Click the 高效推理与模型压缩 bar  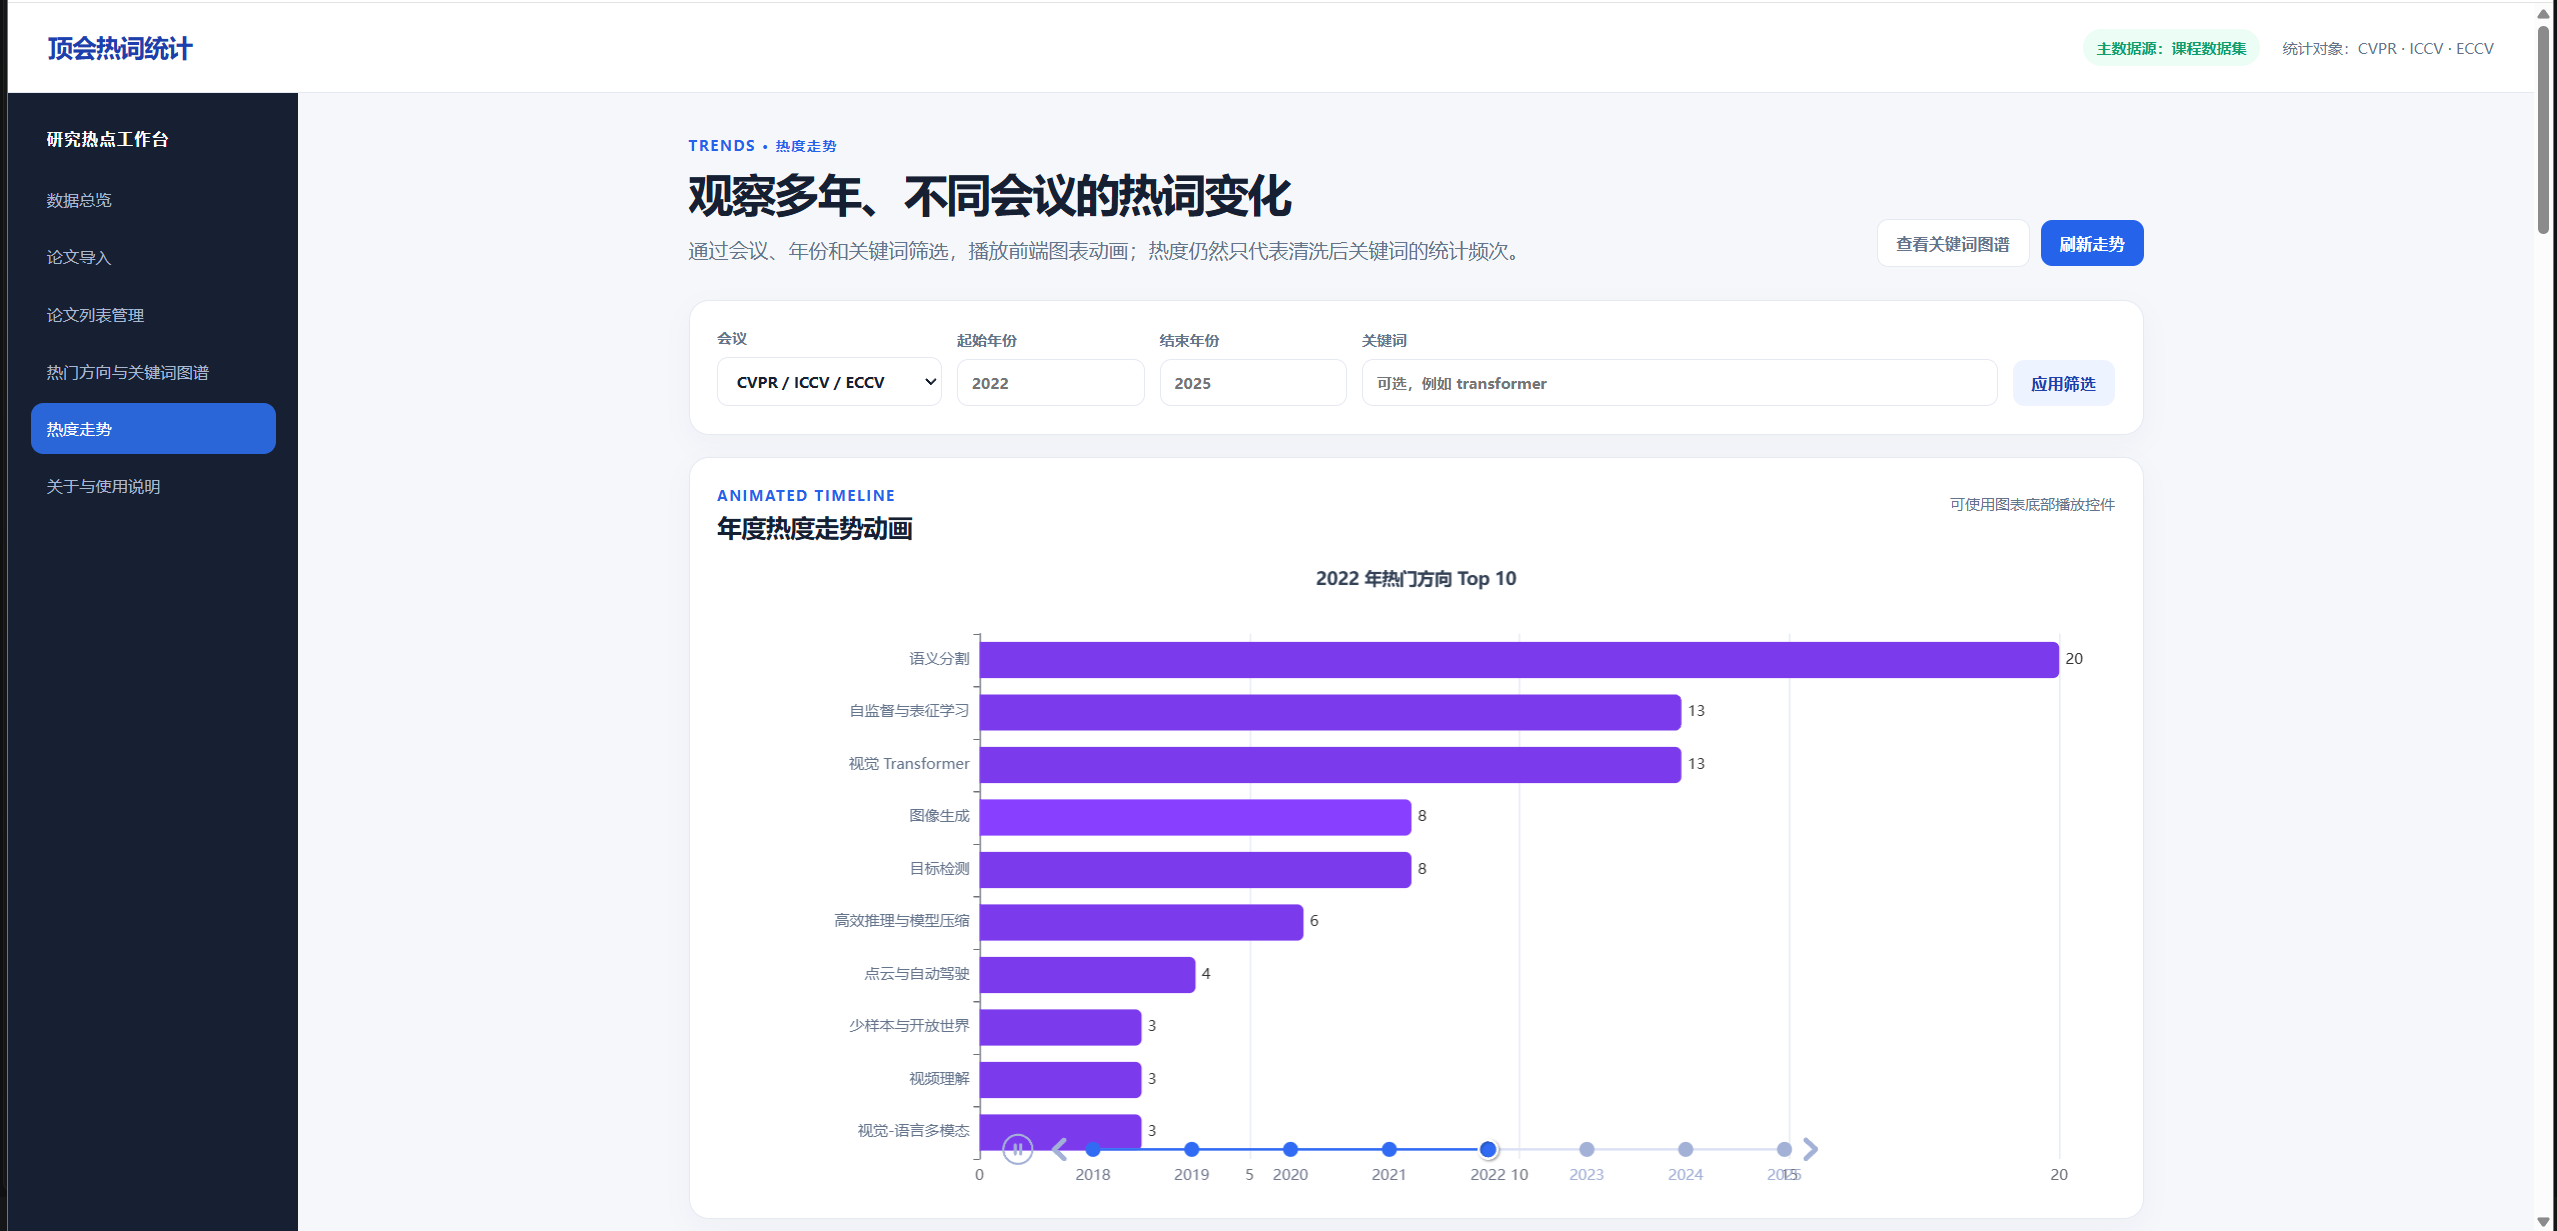tap(1141, 922)
